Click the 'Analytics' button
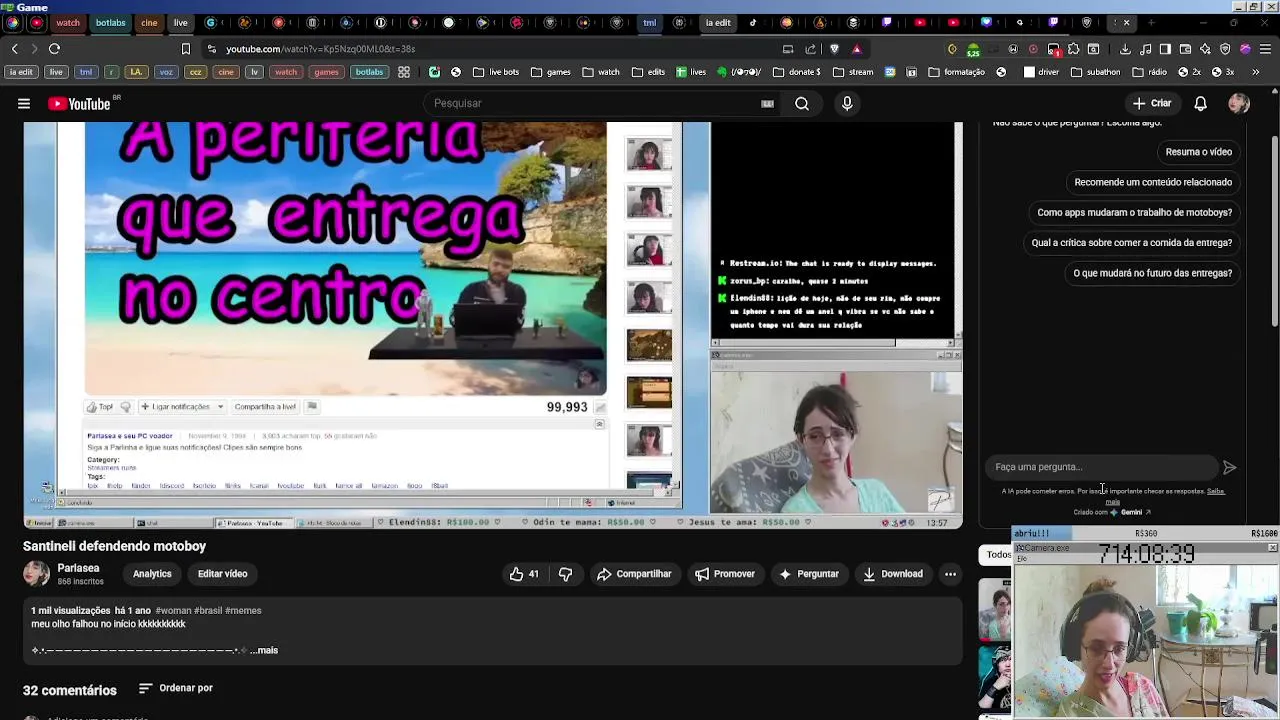The image size is (1280, 720). (152, 574)
